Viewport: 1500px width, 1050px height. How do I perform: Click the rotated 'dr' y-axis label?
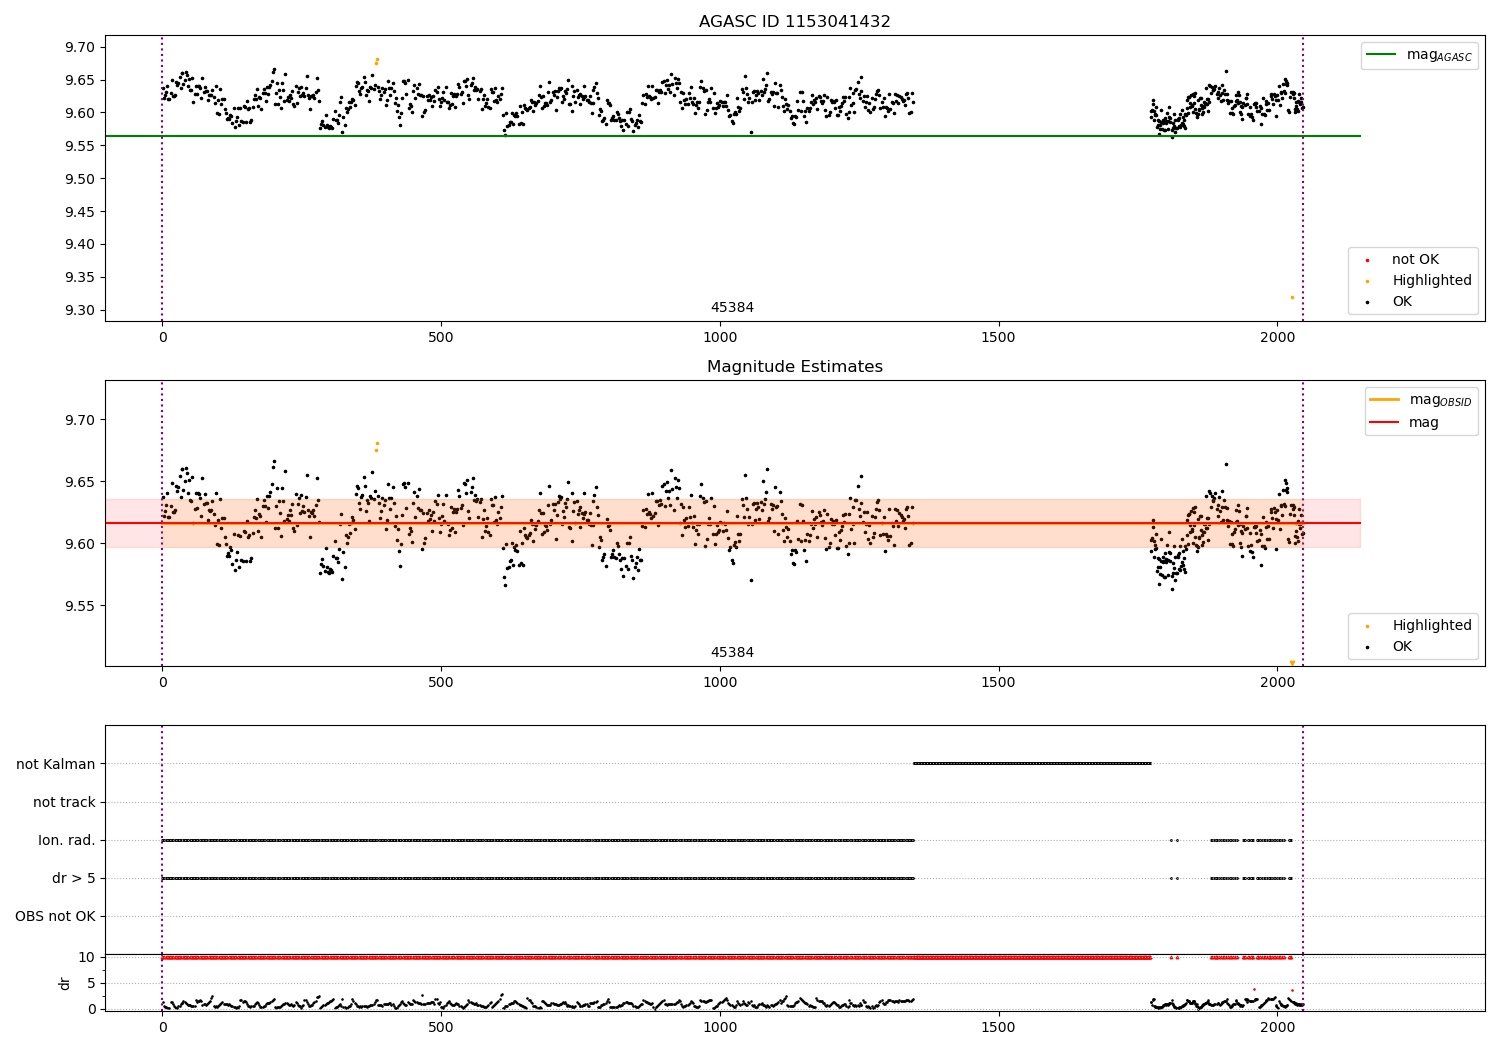pos(65,983)
